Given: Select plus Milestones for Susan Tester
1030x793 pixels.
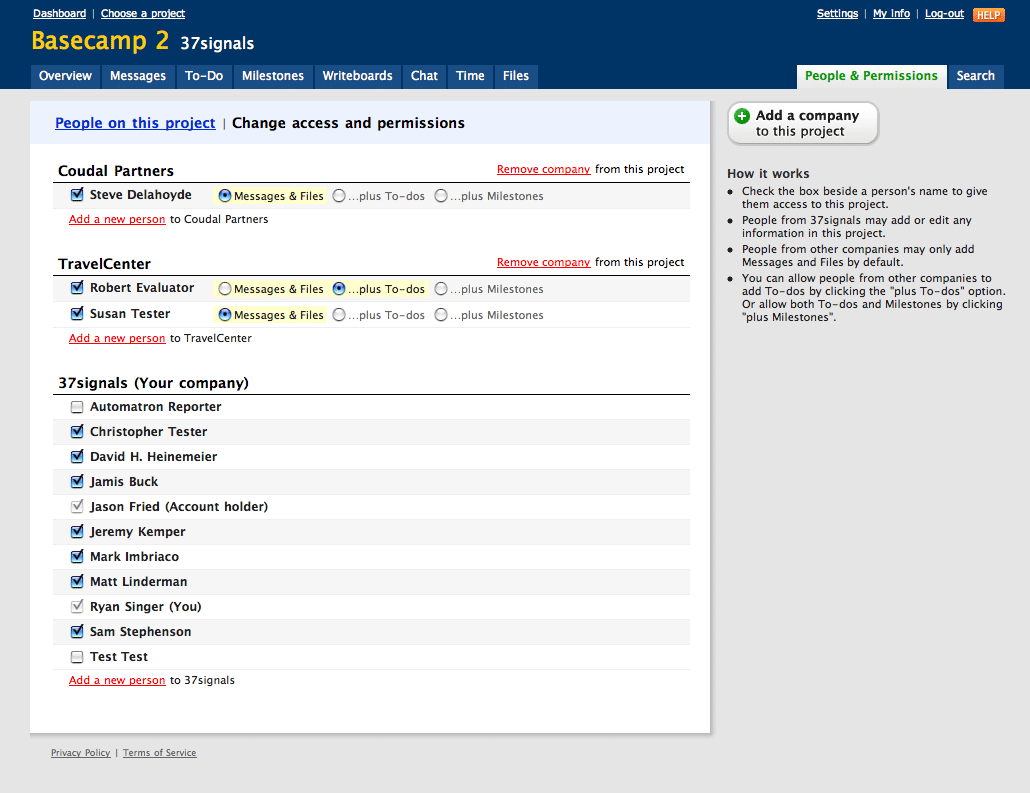Looking at the screenshot, I should coord(441,315).
